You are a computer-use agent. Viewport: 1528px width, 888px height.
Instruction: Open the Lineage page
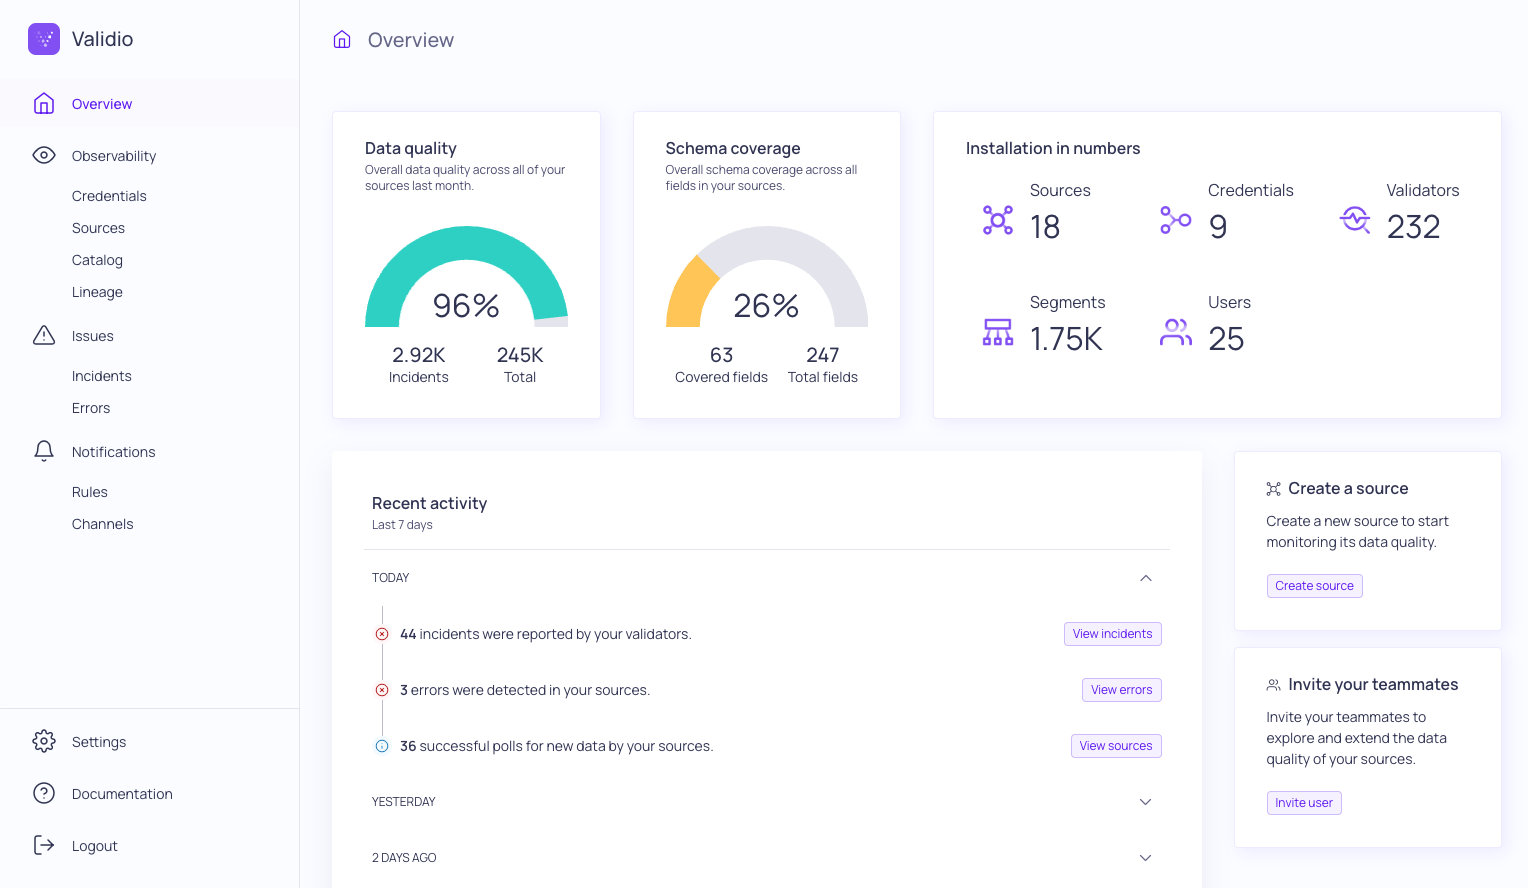coord(97,291)
